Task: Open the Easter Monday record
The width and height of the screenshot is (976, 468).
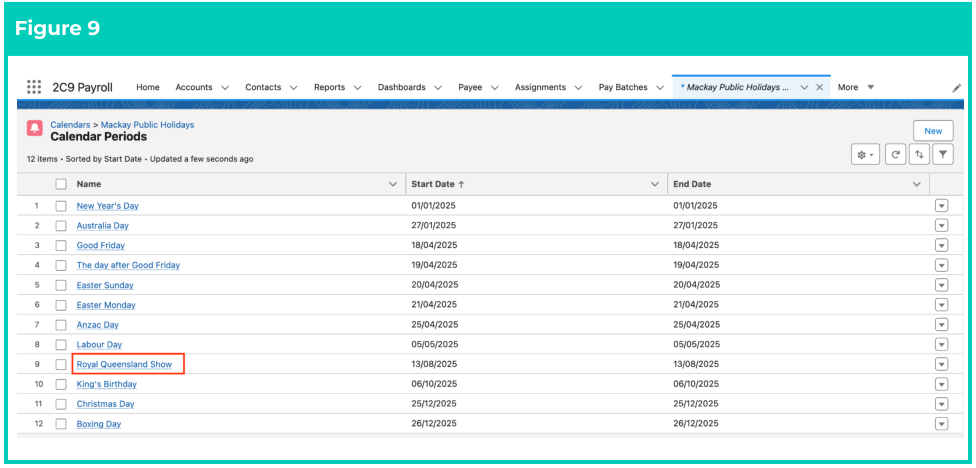Action: coord(106,305)
